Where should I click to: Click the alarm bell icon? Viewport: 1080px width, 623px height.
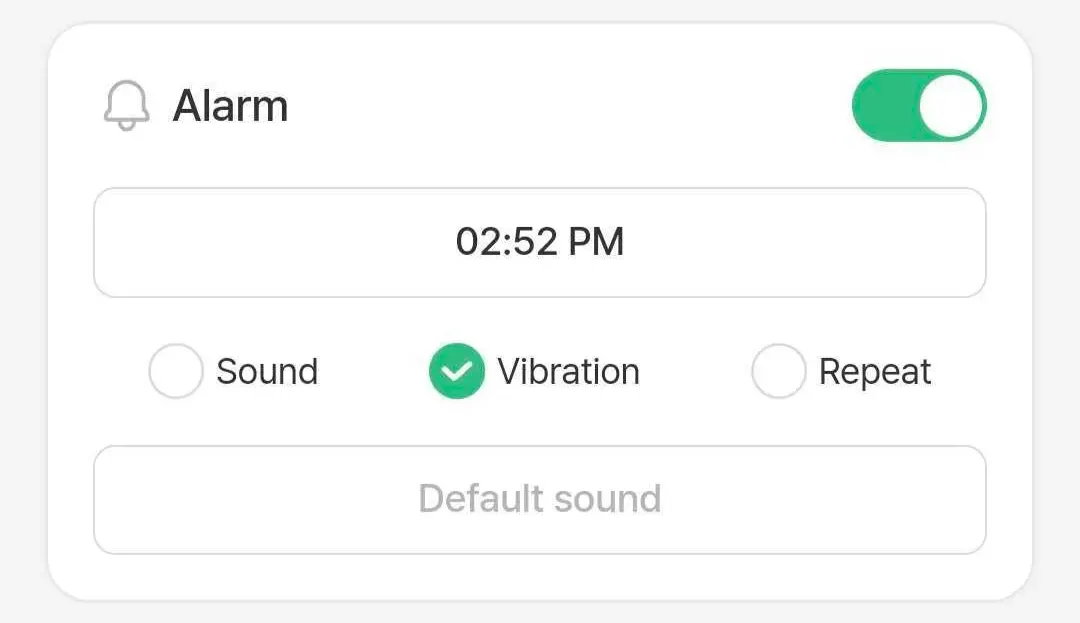pos(126,106)
